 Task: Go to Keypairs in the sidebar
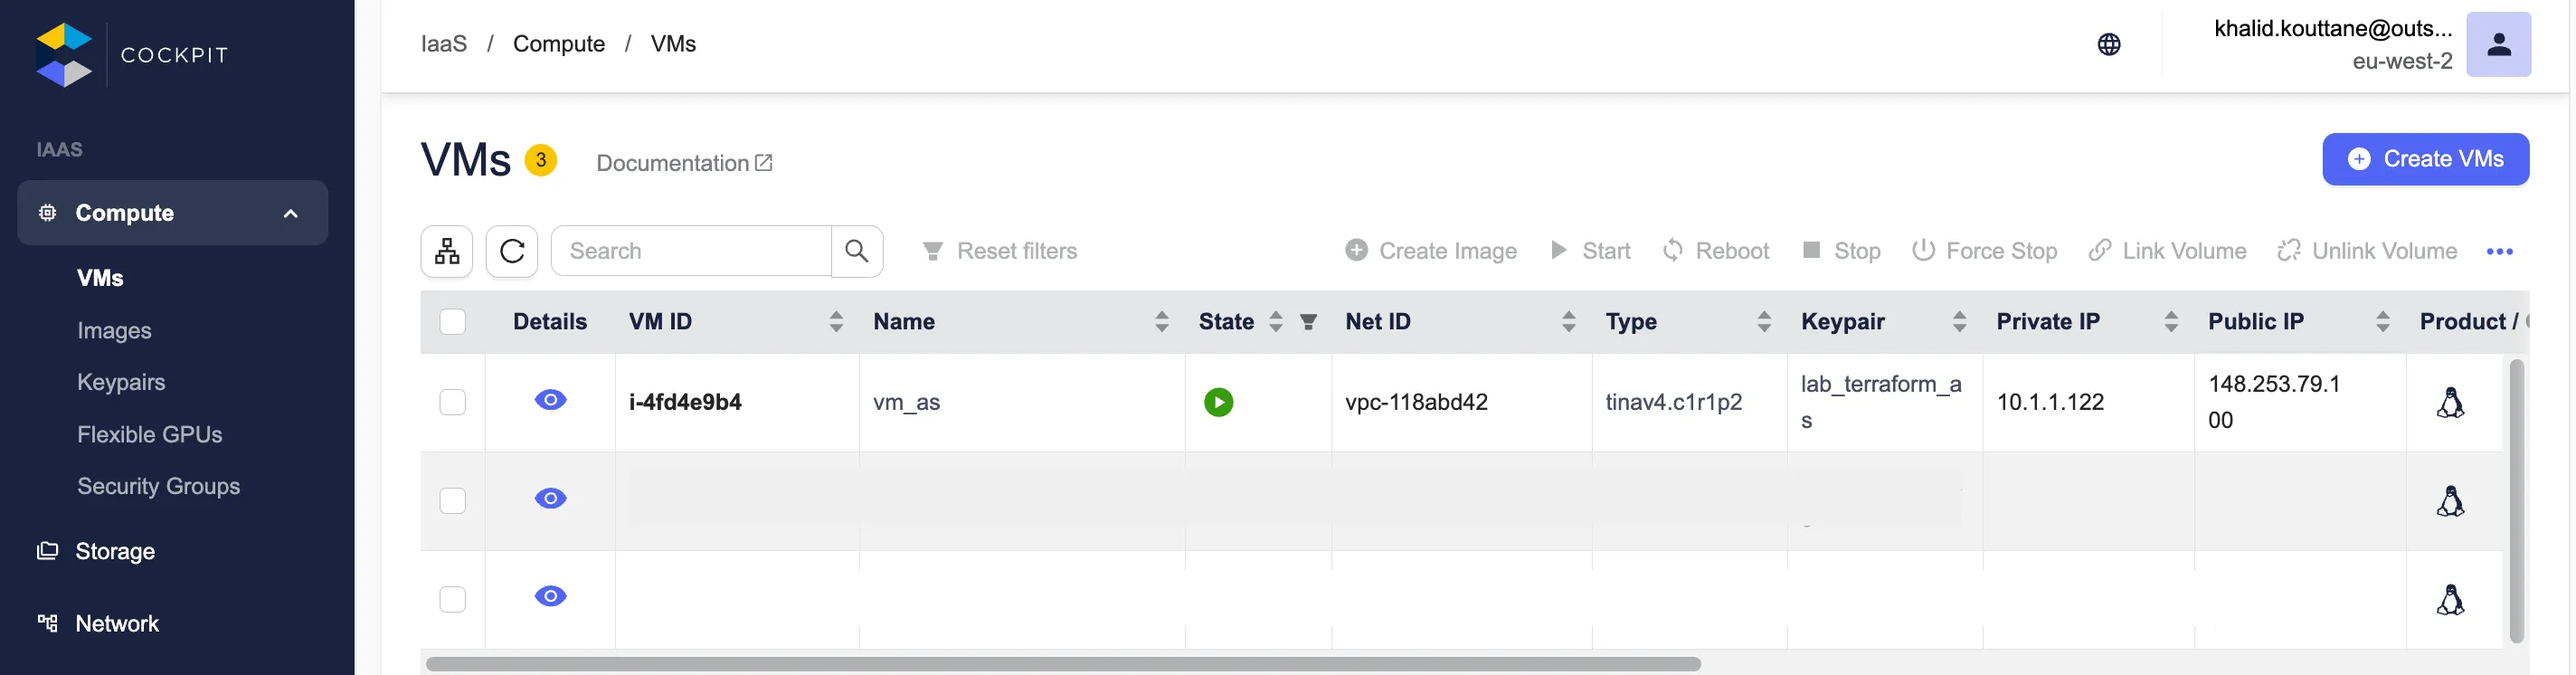pos(121,382)
